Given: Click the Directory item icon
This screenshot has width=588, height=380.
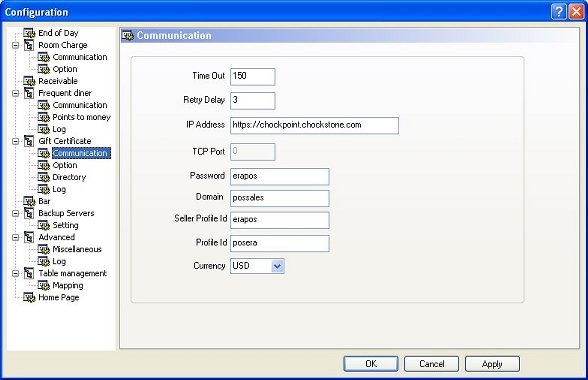Looking at the screenshot, I should [44, 177].
